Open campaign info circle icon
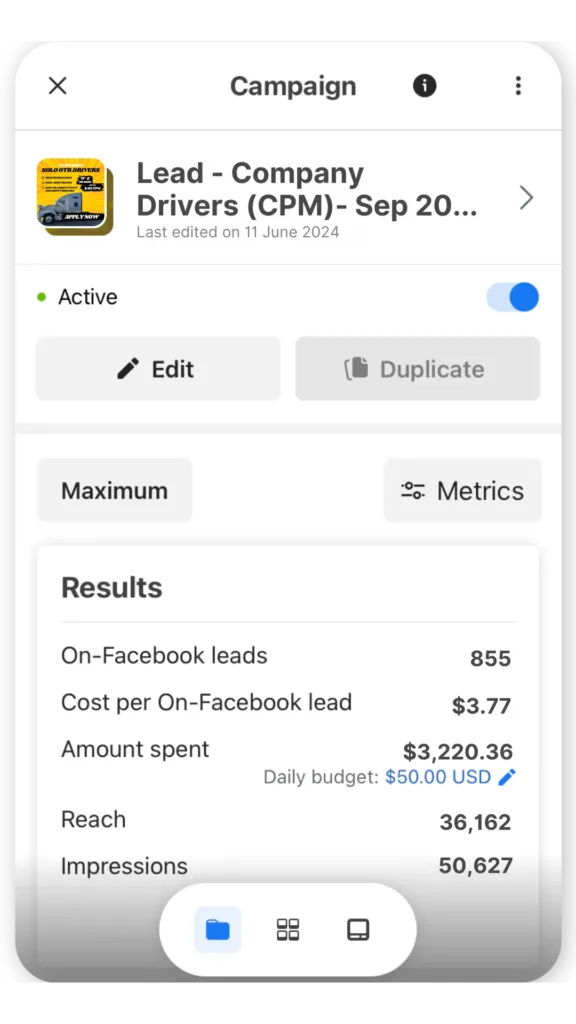This screenshot has height=1024, width=576. click(424, 86)
